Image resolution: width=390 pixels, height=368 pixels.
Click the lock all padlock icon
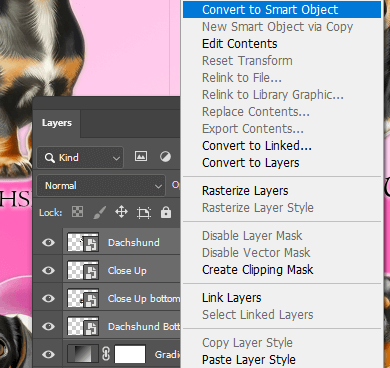tap(166, 212)
